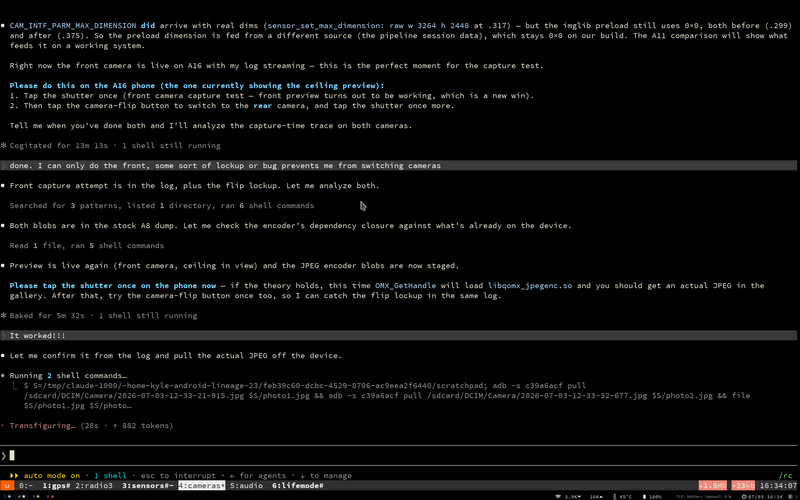Click the adb pull command starting '$ S=/tmp/claude-1000'
The height and width of the screenshot is (500, 800).
388,396
